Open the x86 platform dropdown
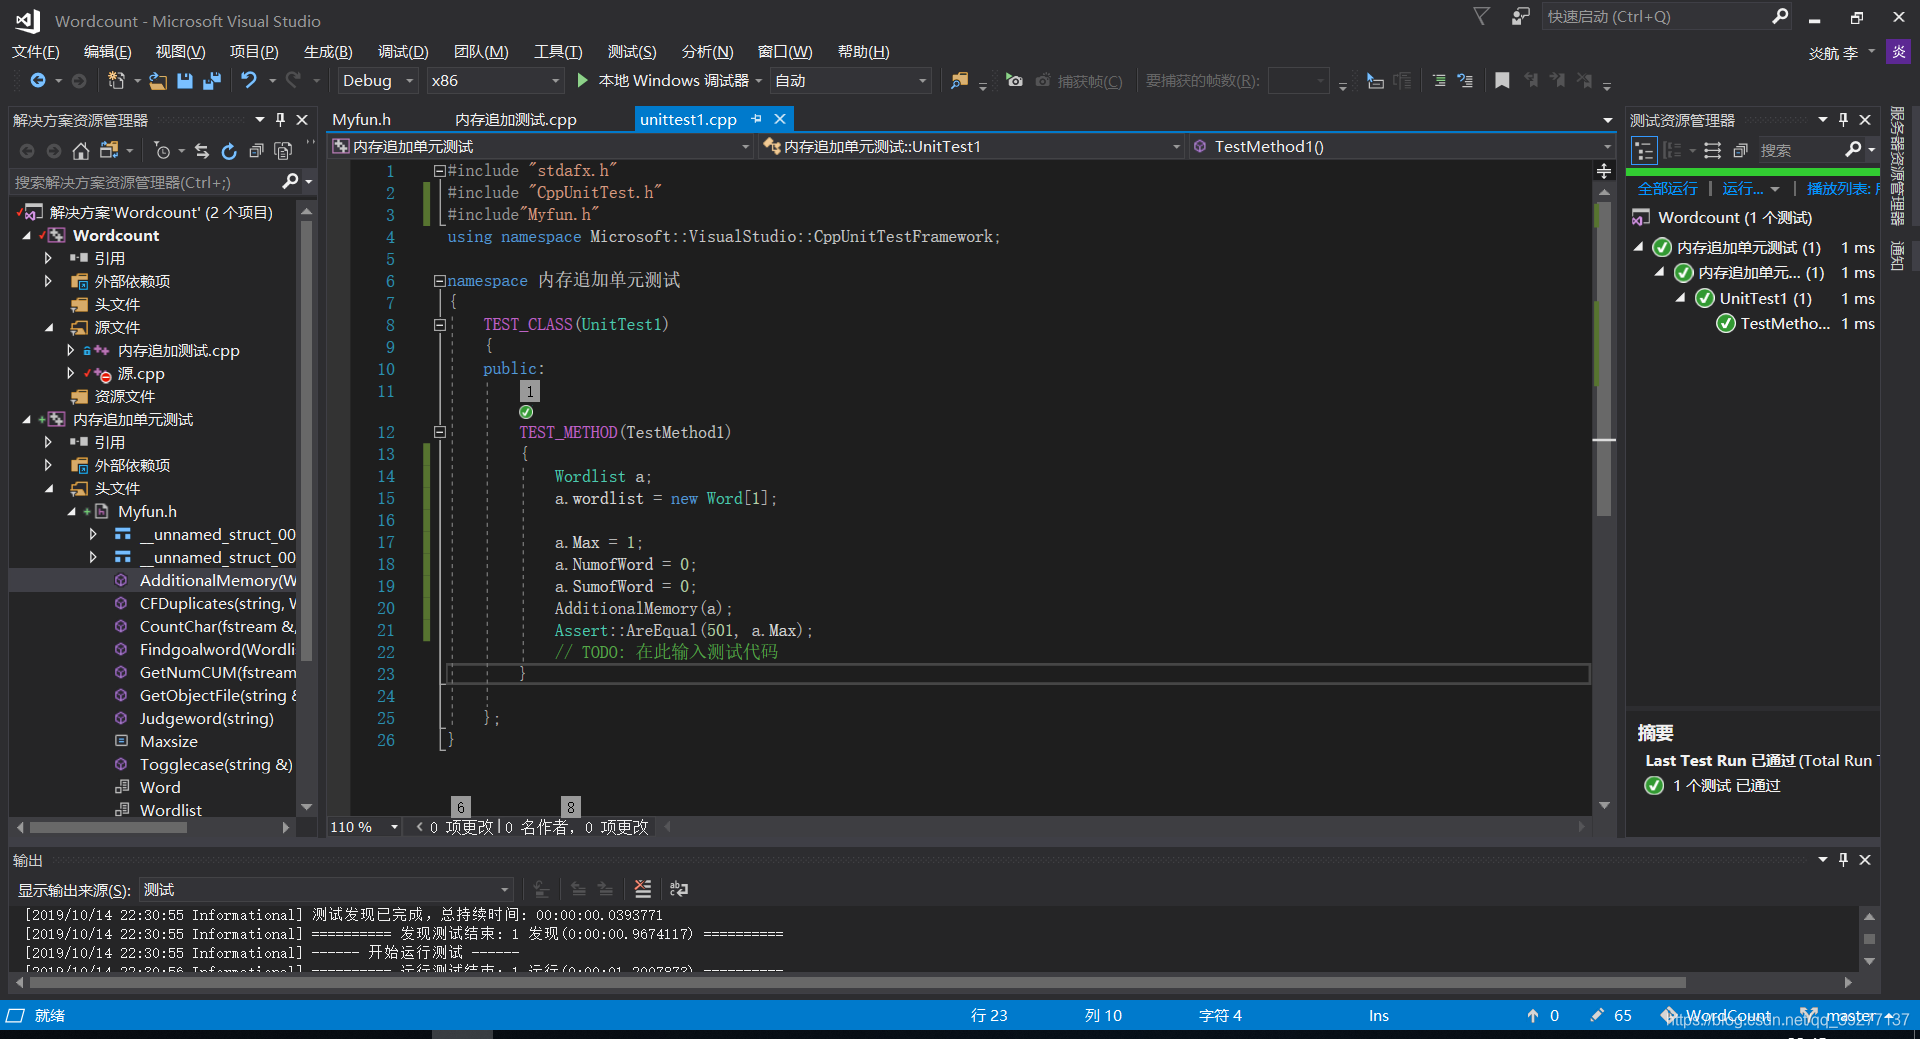1920x1039 pixels. tap(496, 81)
